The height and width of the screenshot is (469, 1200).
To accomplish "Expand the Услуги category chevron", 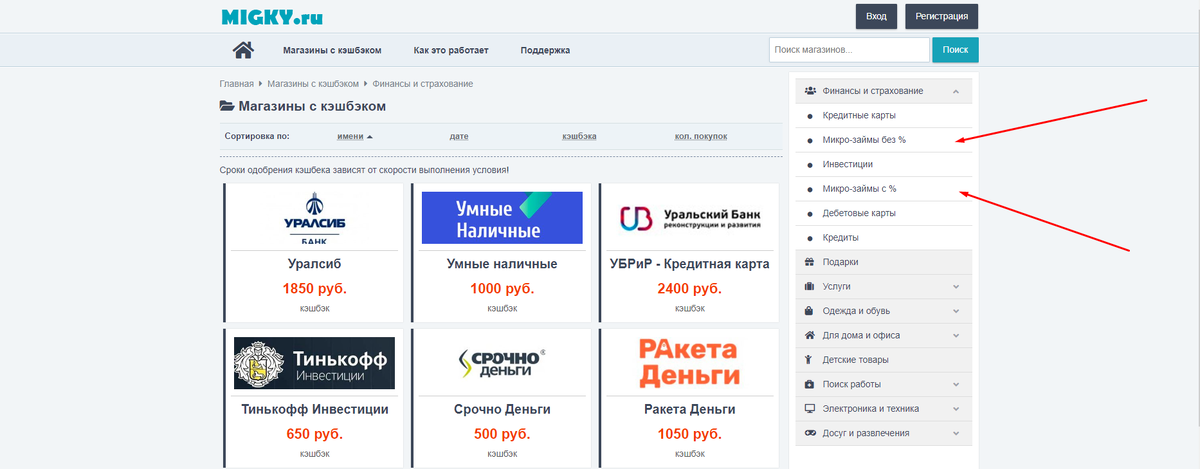I will tap(956, 286).
